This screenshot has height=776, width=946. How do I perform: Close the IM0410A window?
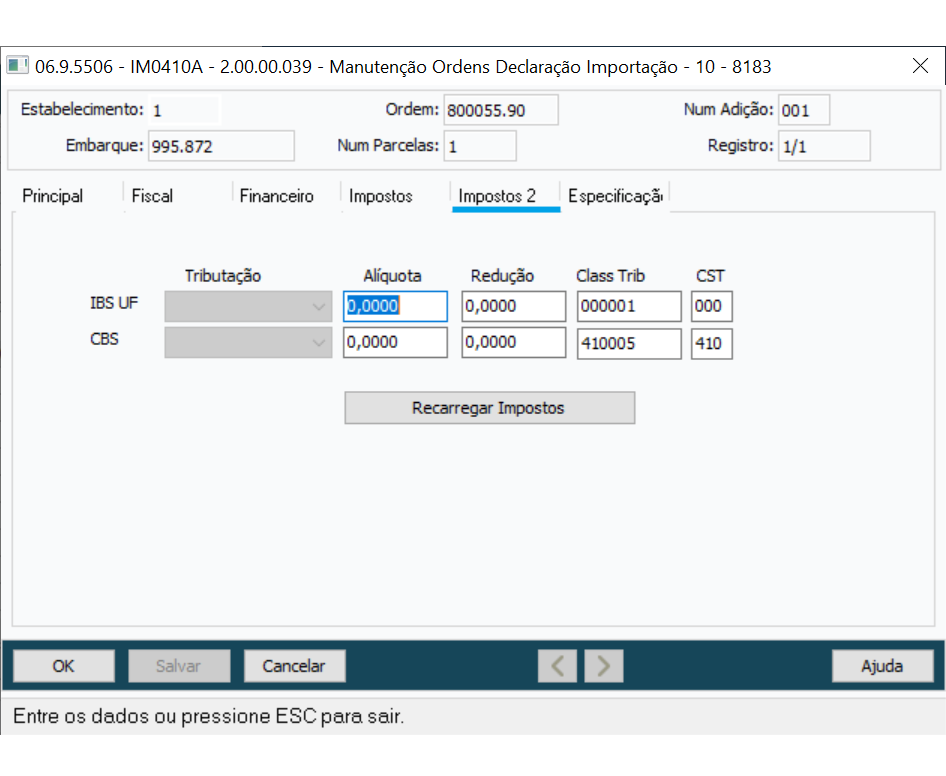[x=920, y=66]
